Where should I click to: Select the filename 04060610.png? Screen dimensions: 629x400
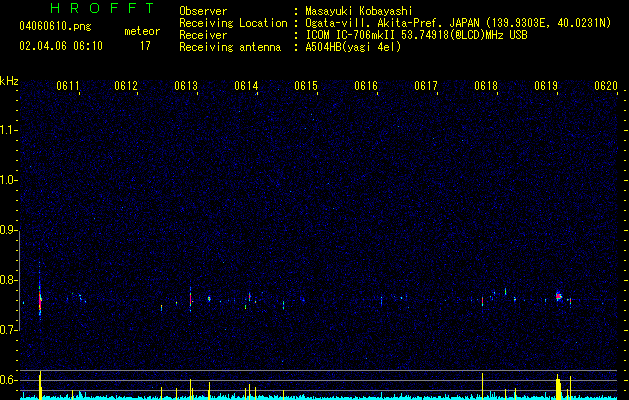[x=55, y=26]
